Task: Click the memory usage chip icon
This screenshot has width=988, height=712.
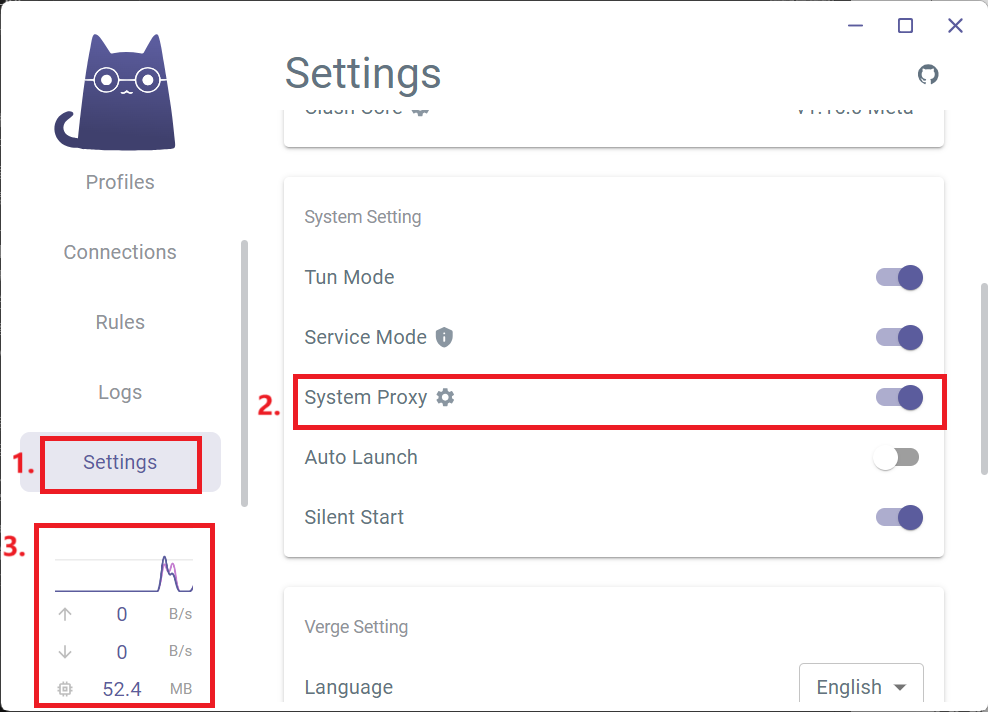Action: (x=65, y=689)
